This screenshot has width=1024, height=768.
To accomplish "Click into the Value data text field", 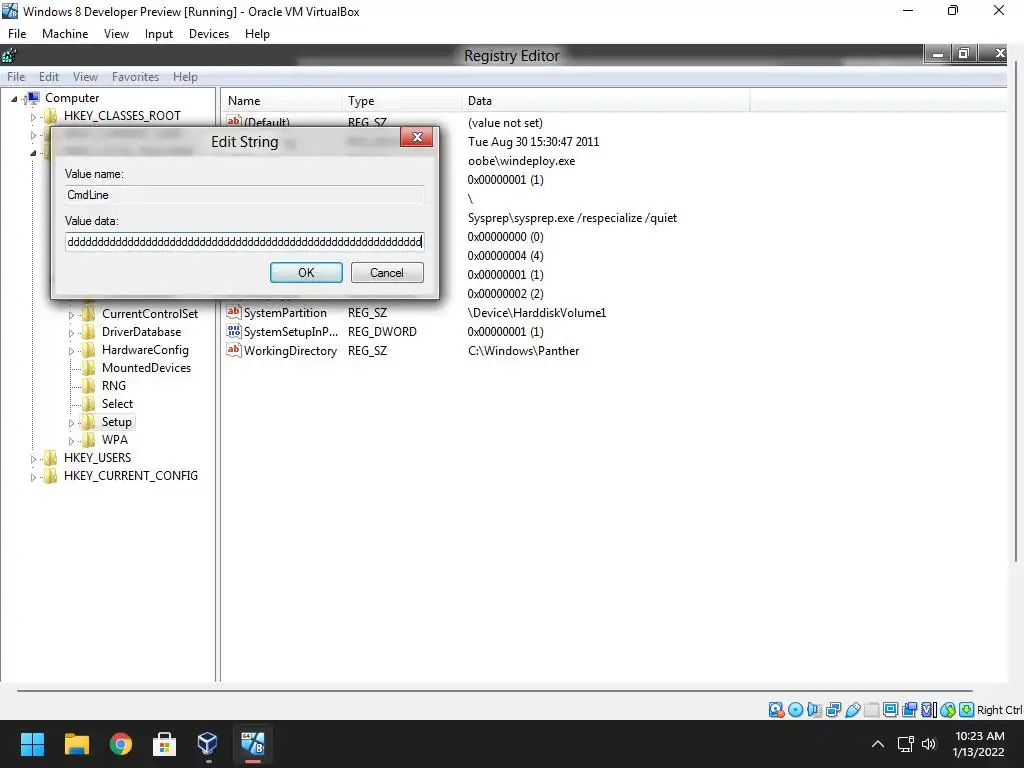I will click(x=244, y=242).
